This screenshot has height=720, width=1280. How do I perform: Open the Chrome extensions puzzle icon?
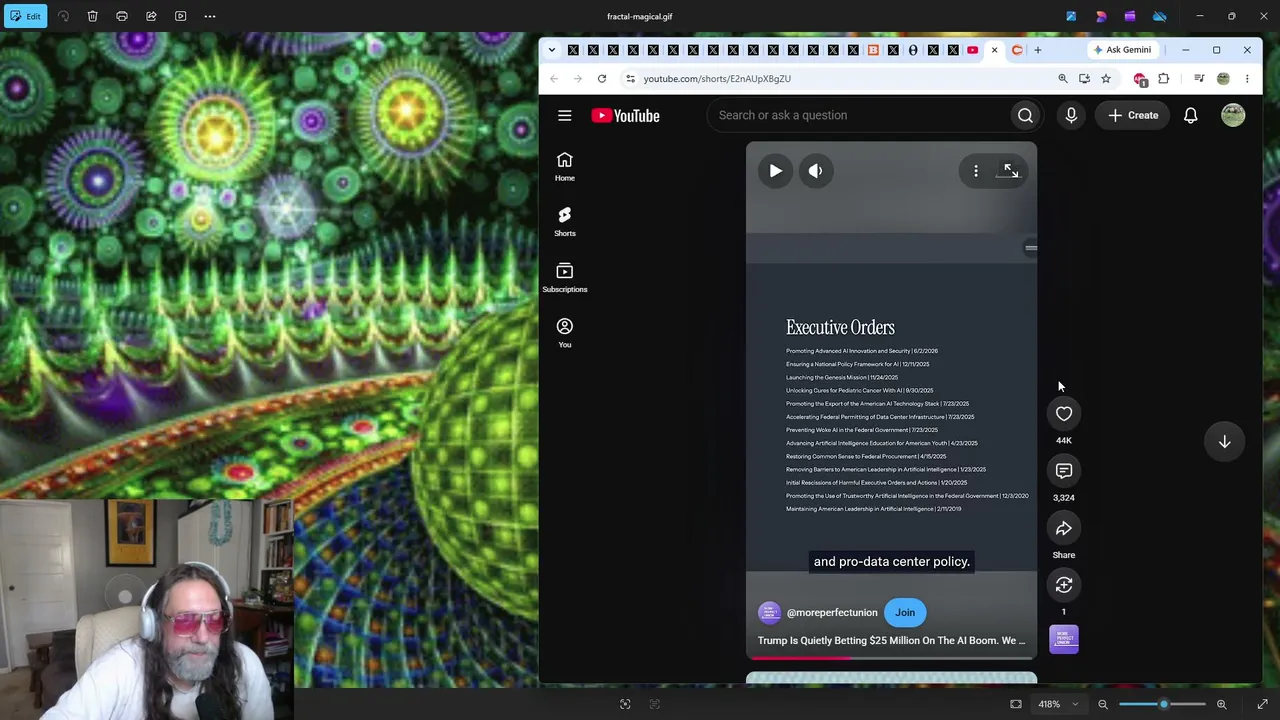[1164, 79]
